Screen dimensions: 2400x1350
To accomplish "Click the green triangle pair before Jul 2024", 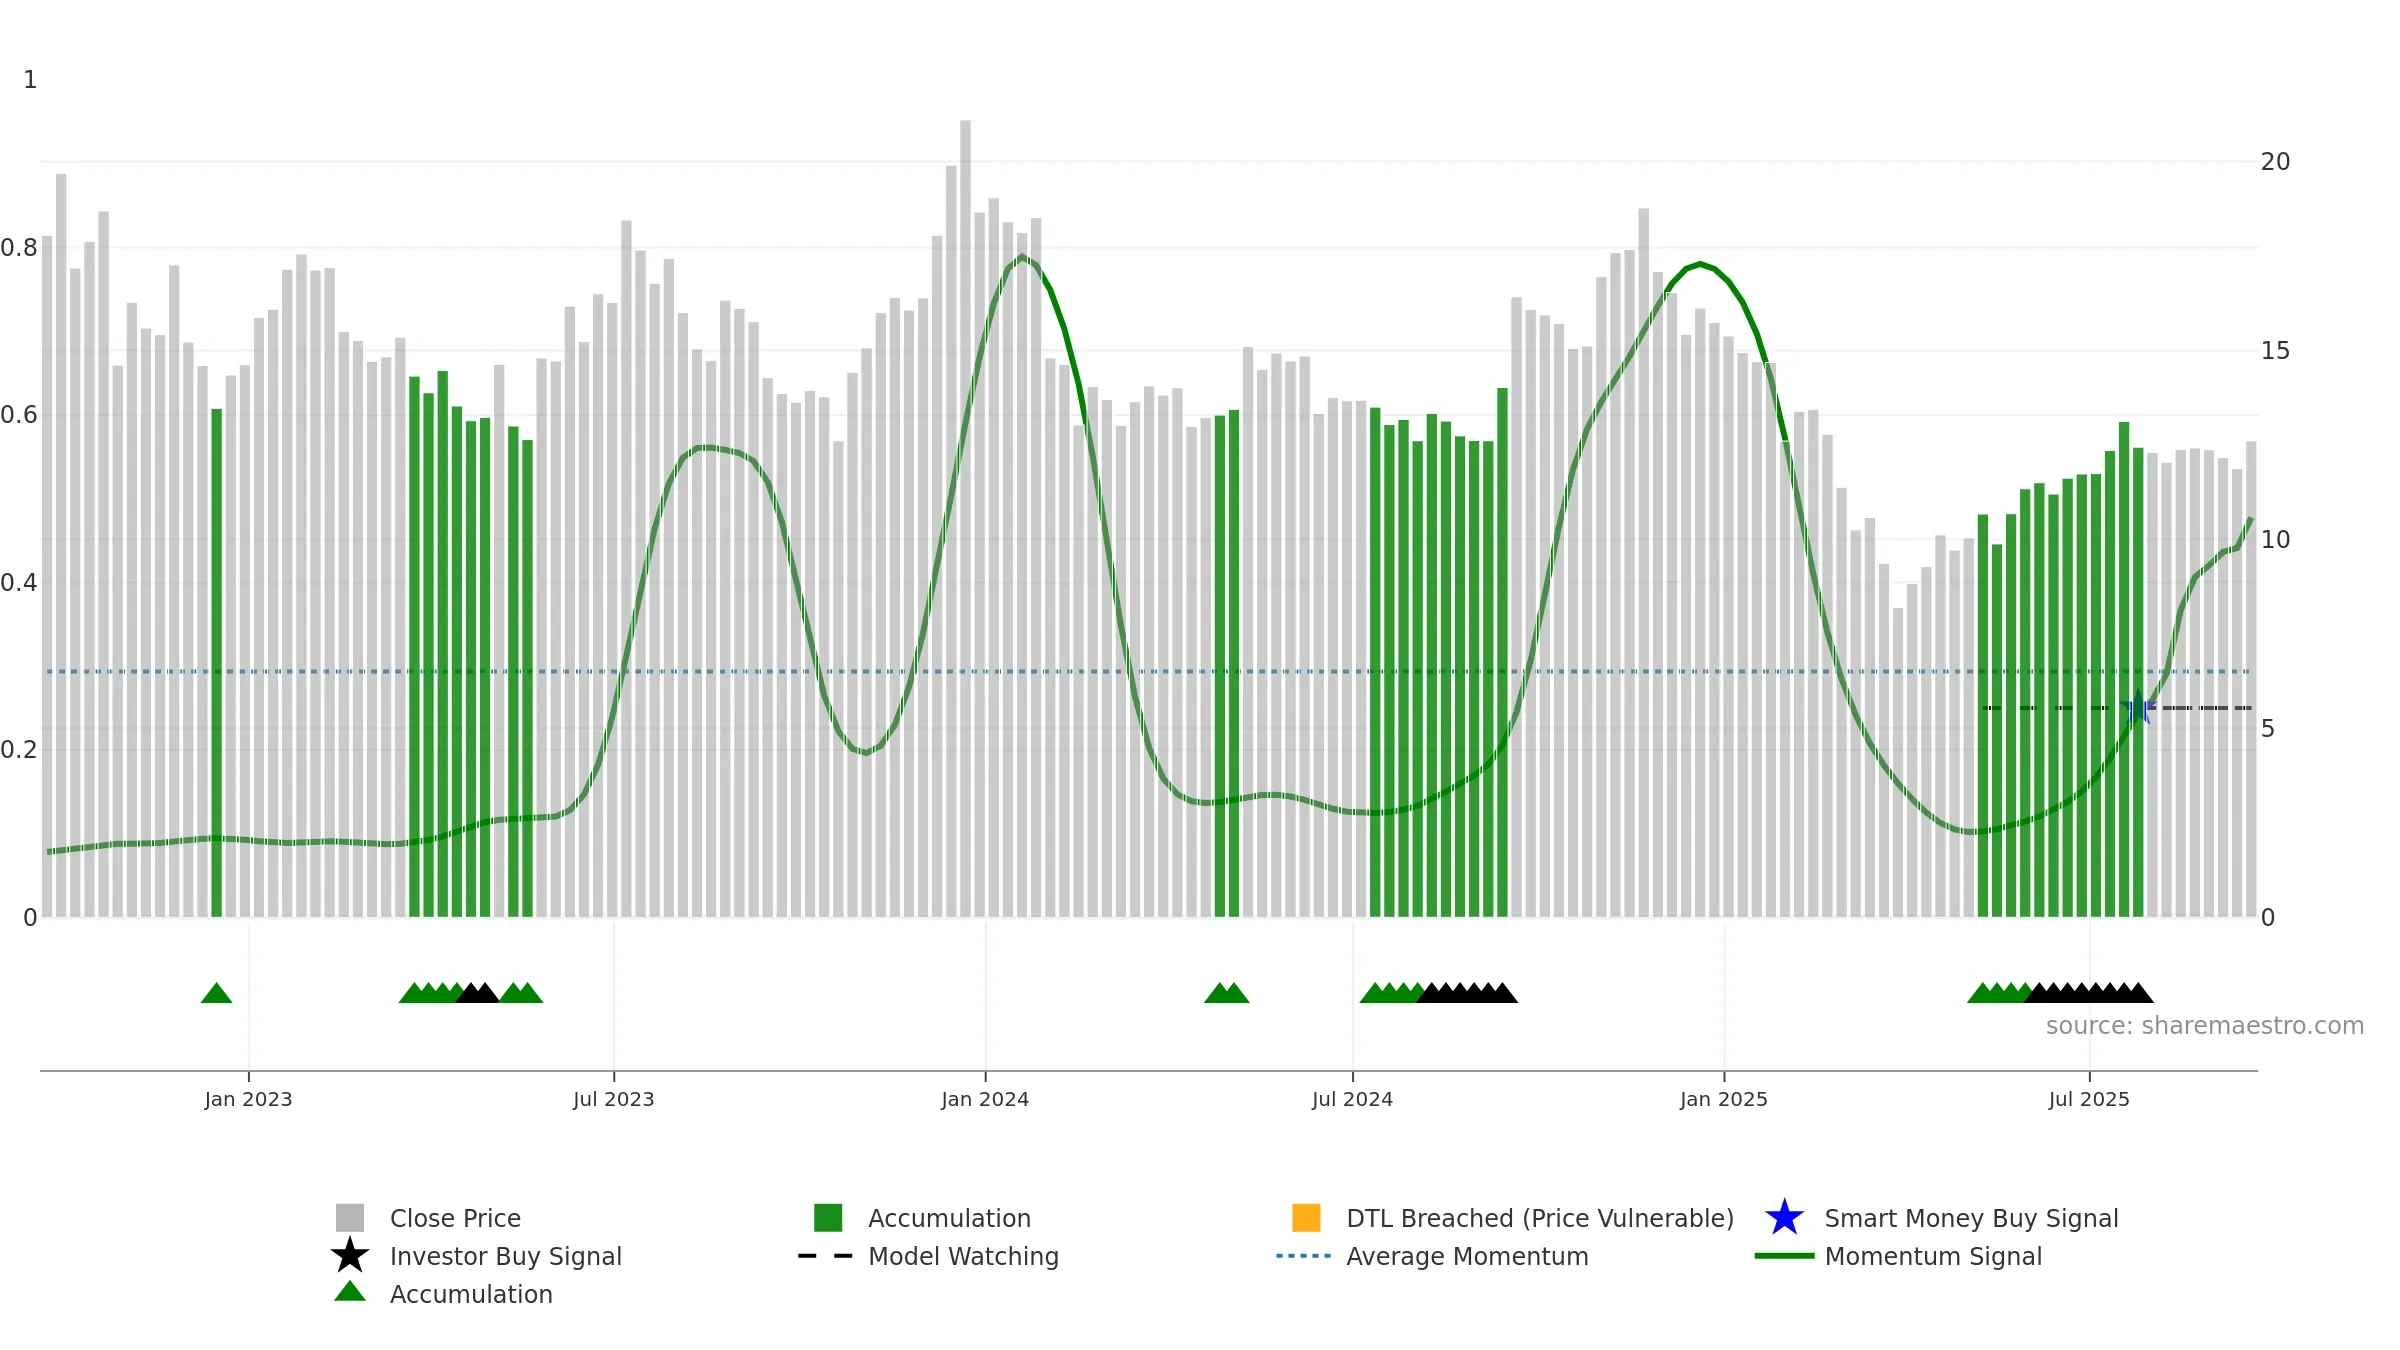I will 1226,993.
